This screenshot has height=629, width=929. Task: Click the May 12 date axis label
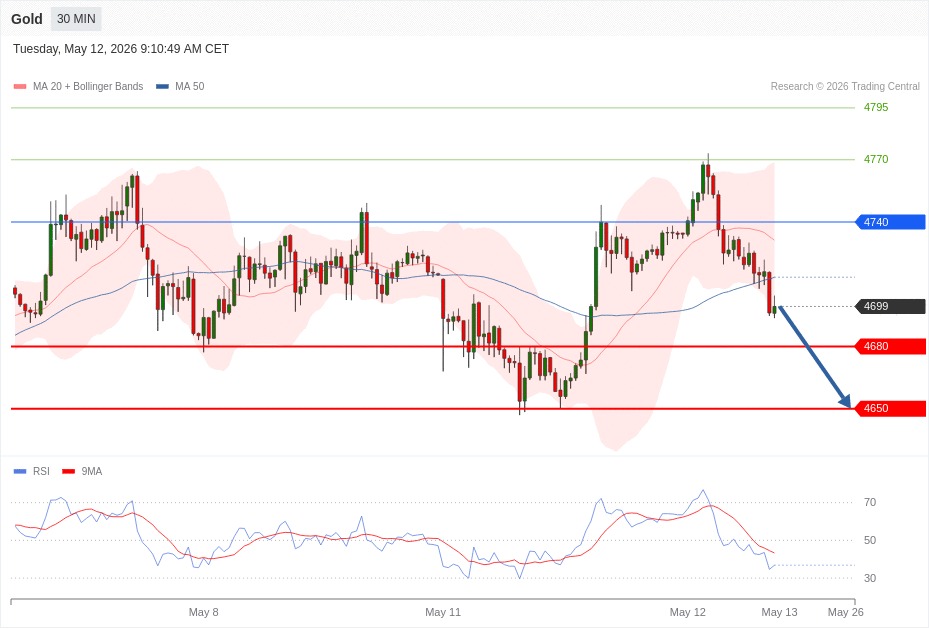click(688, 612)
